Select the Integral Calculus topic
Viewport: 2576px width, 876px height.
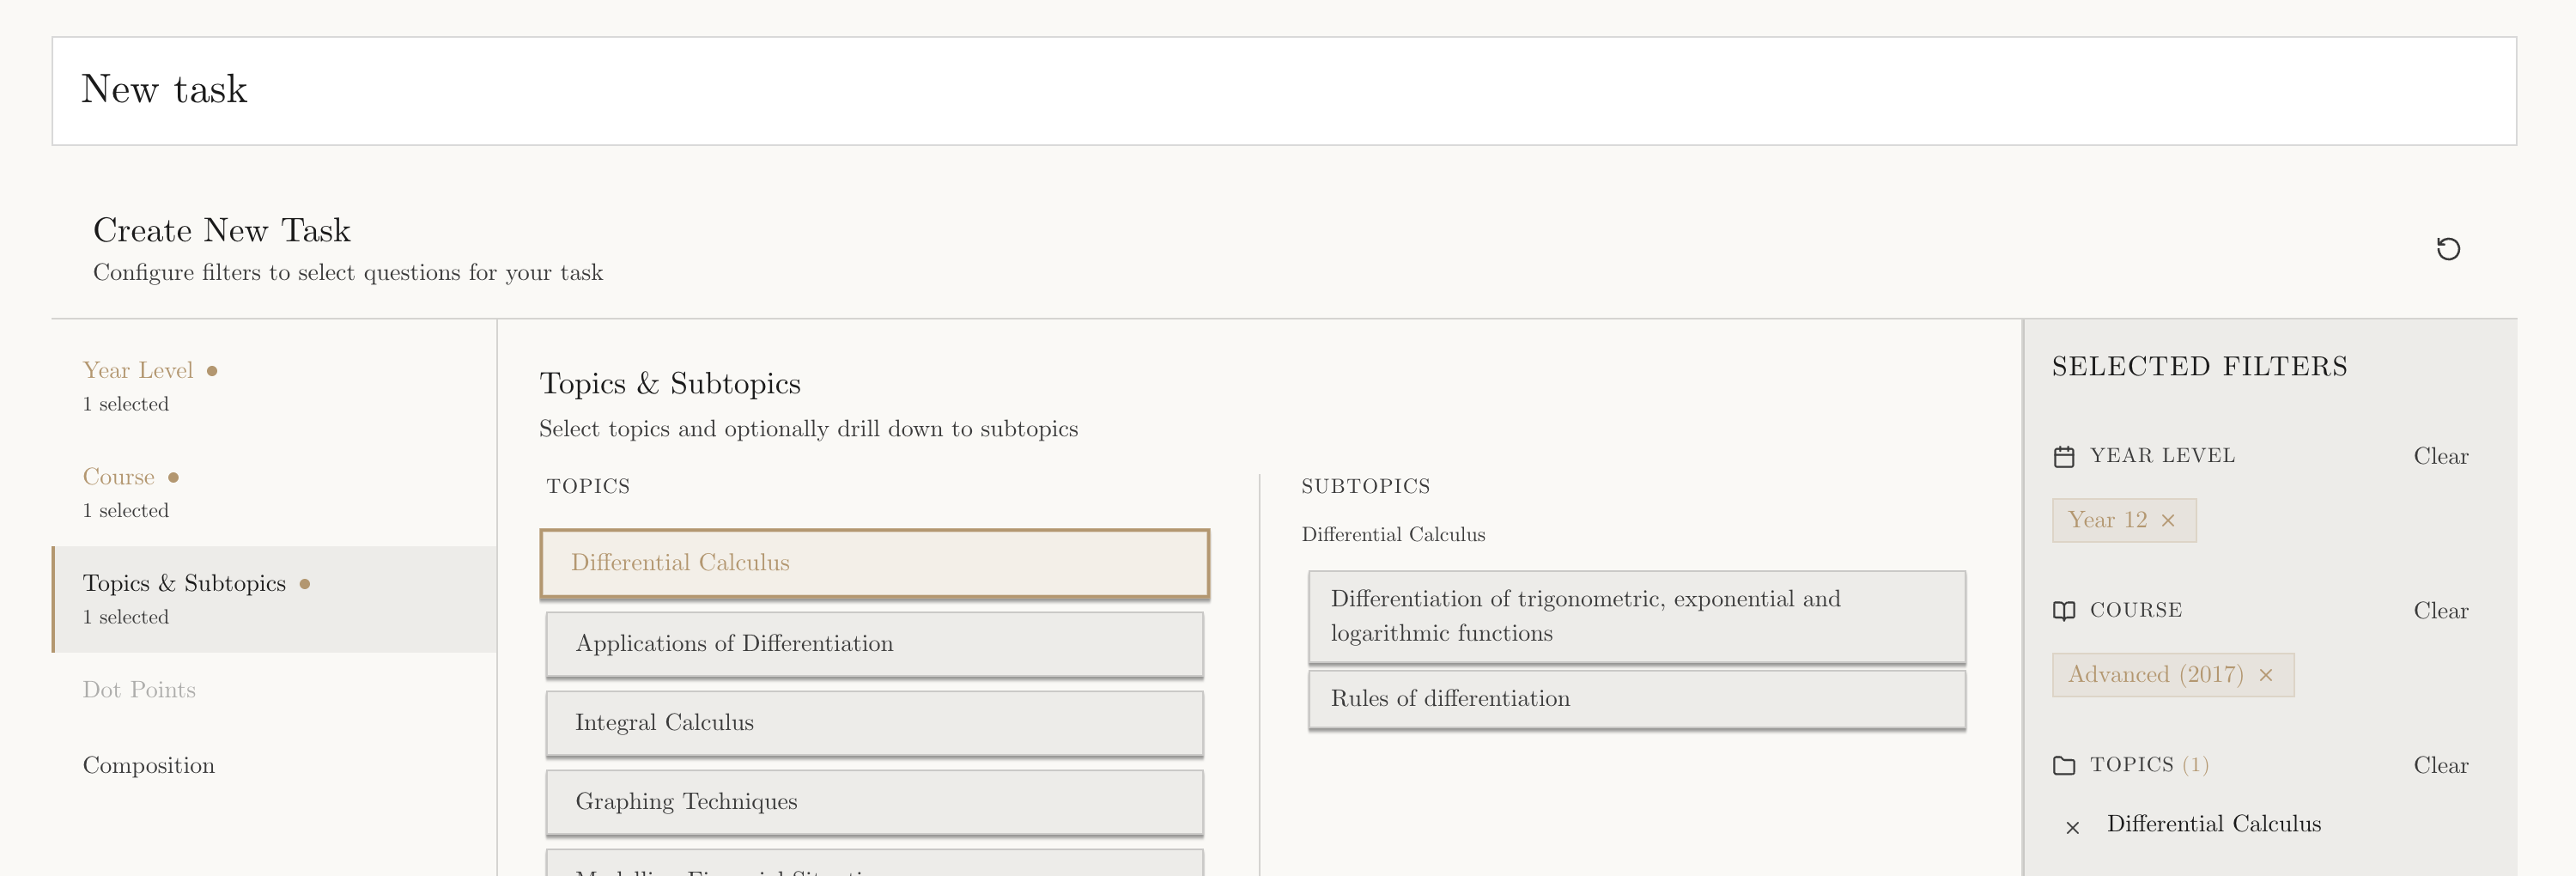(x=874, y=723)
